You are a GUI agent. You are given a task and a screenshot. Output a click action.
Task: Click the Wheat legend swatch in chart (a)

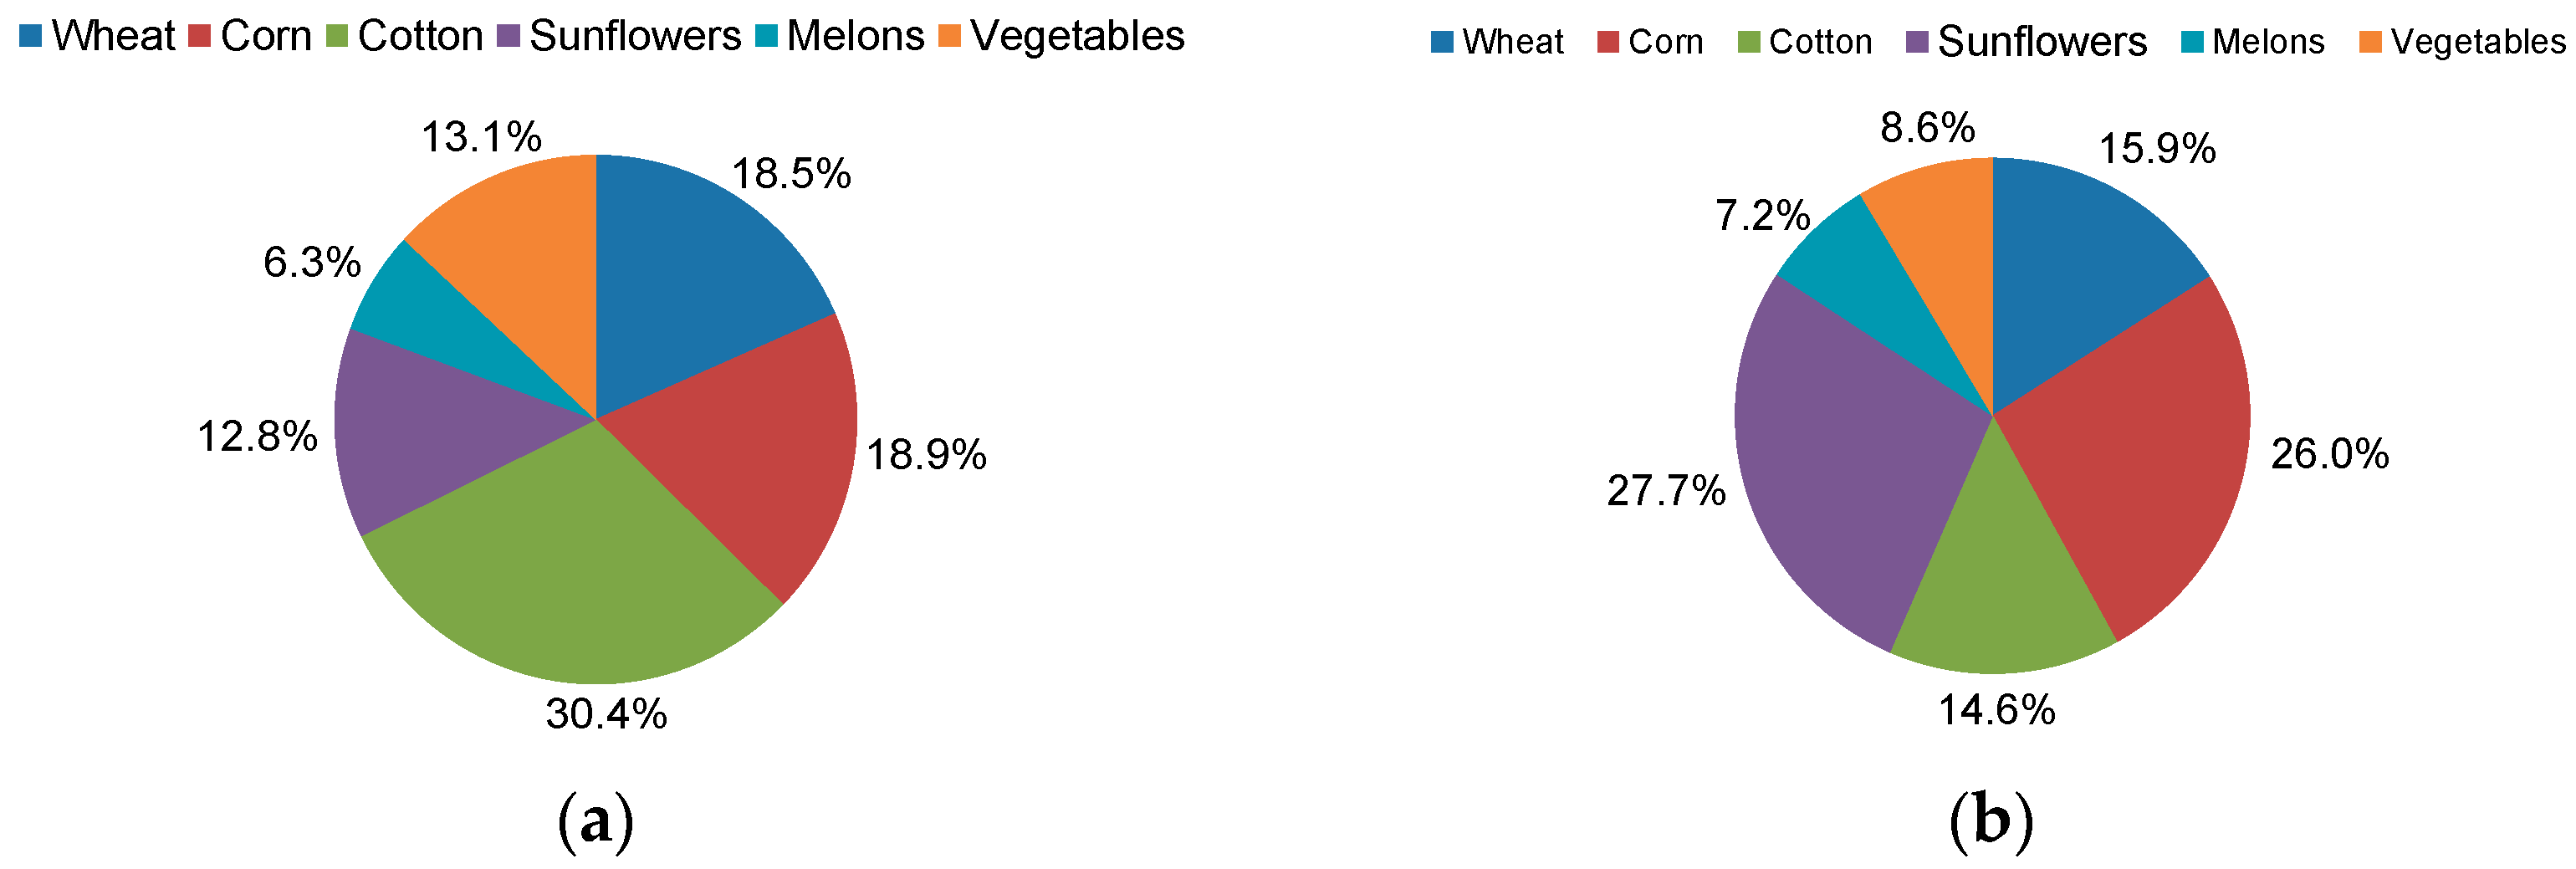30,37
